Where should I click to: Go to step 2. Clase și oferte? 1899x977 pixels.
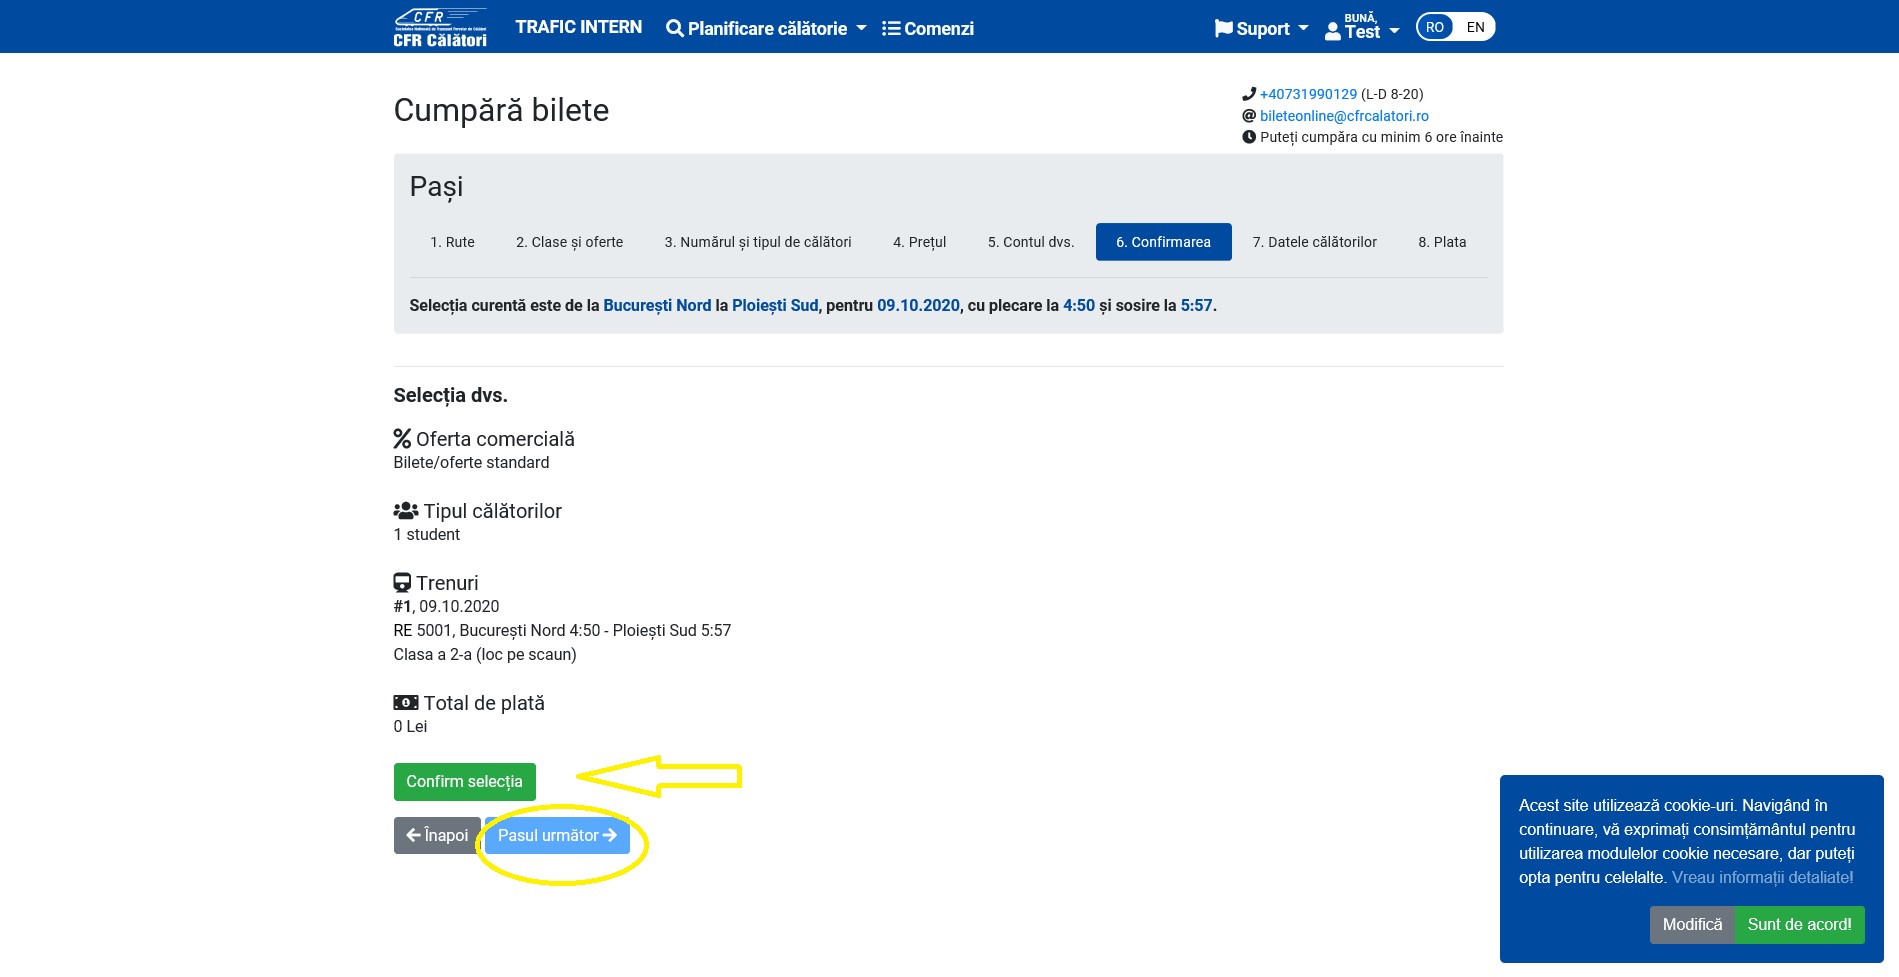569,242
